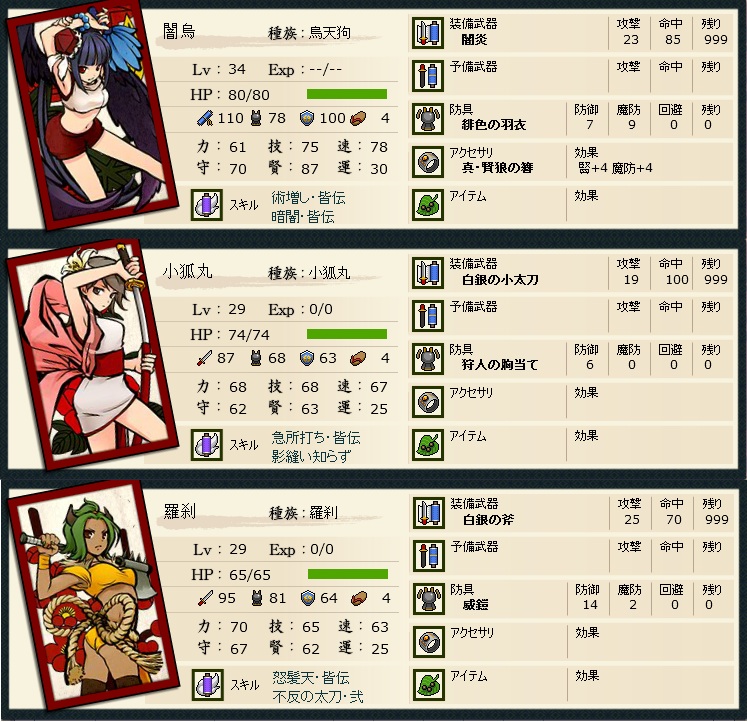Click 小狐丸's armor slot icon

427,359
